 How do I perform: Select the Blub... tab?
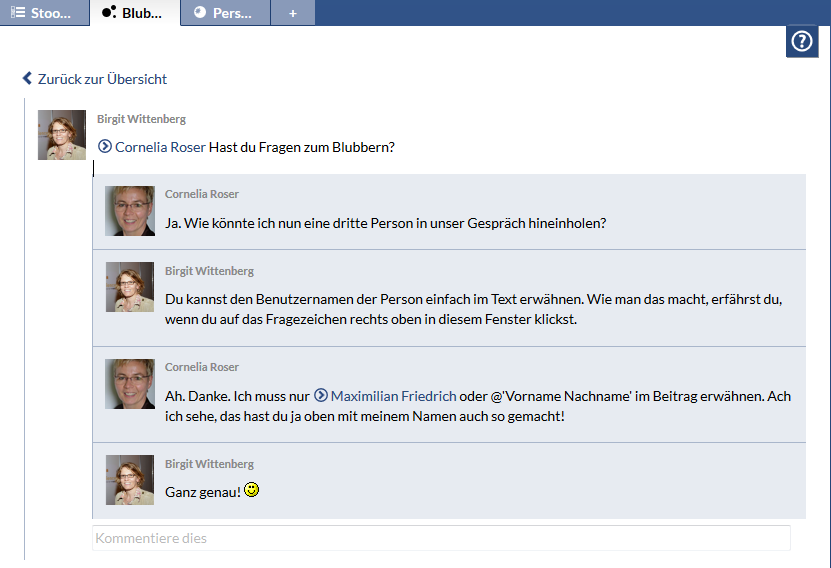[x=133, y=13]
